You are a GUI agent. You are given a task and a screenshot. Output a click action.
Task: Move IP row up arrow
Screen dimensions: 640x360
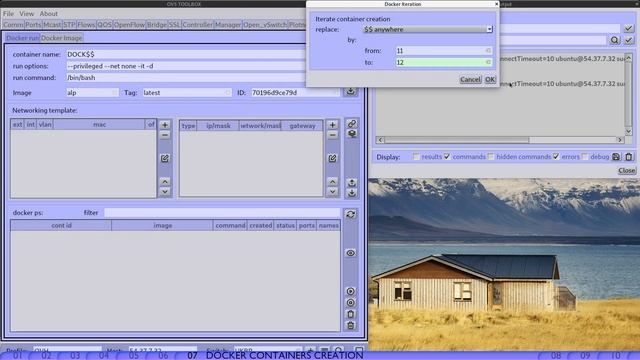tap(333, 182)
